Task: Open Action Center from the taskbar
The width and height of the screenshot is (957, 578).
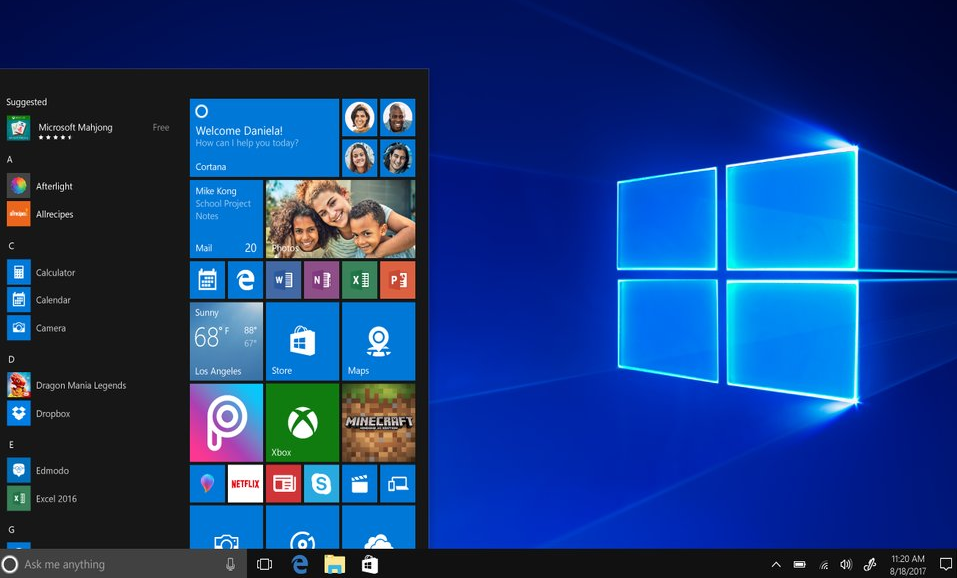Action: click(x=946, y=564)
